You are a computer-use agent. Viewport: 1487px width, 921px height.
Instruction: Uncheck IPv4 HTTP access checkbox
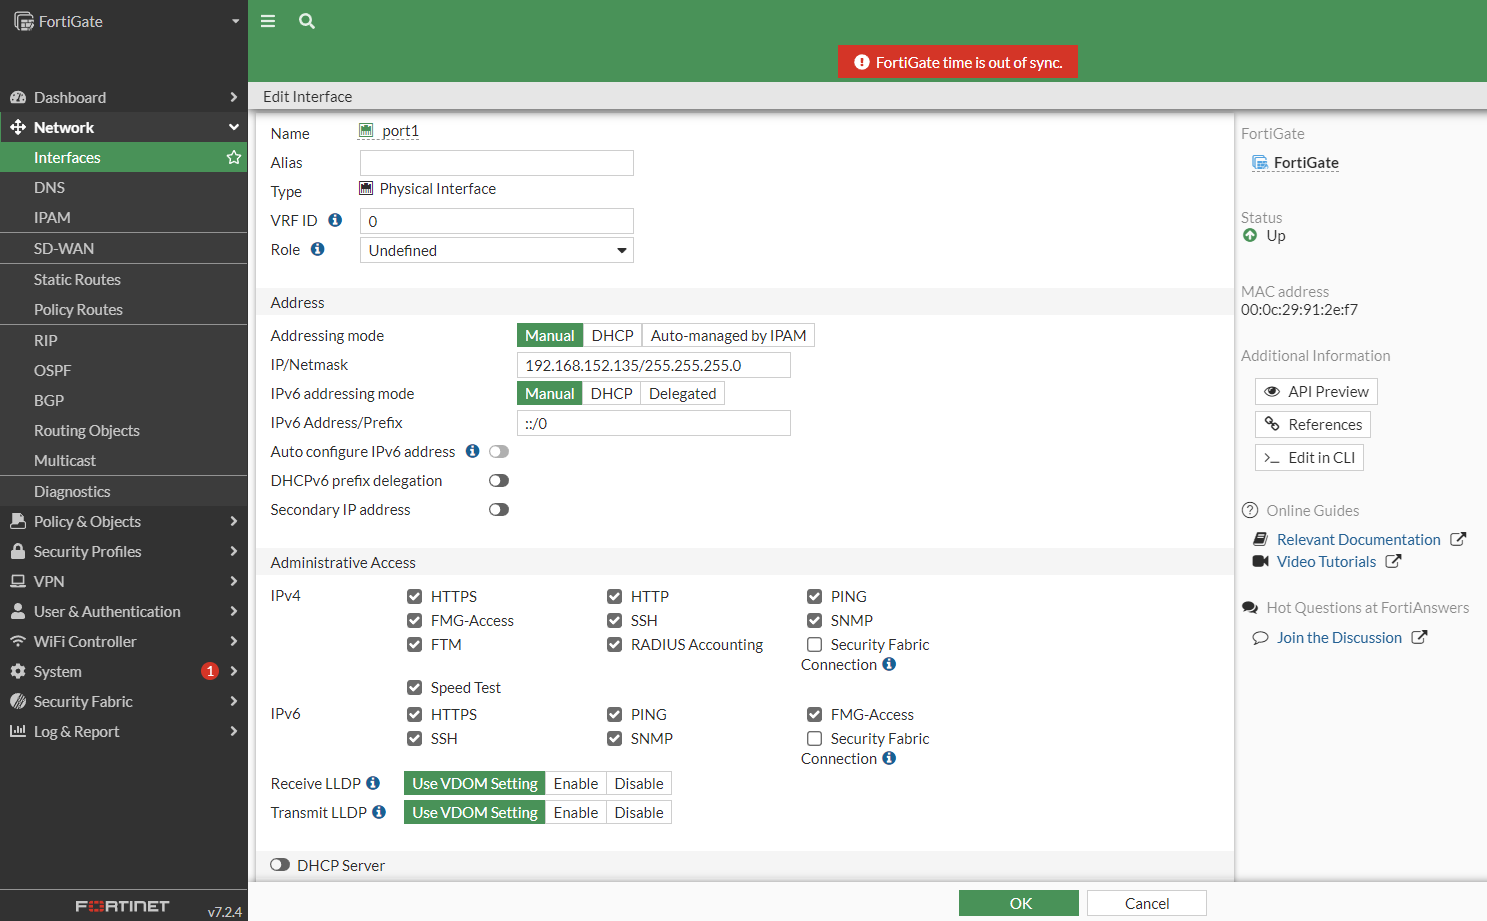[x=614, y=596]
